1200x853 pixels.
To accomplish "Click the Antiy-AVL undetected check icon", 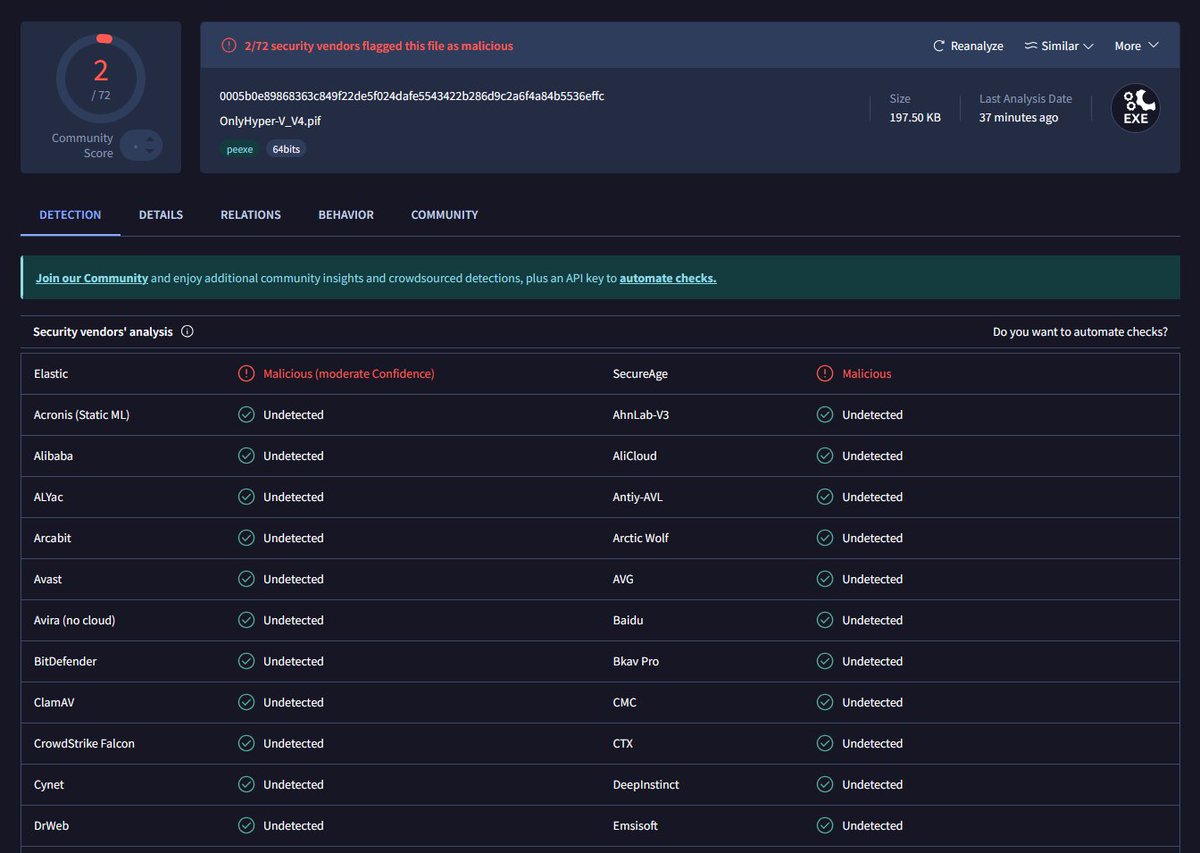I will (x=825, y=497).
